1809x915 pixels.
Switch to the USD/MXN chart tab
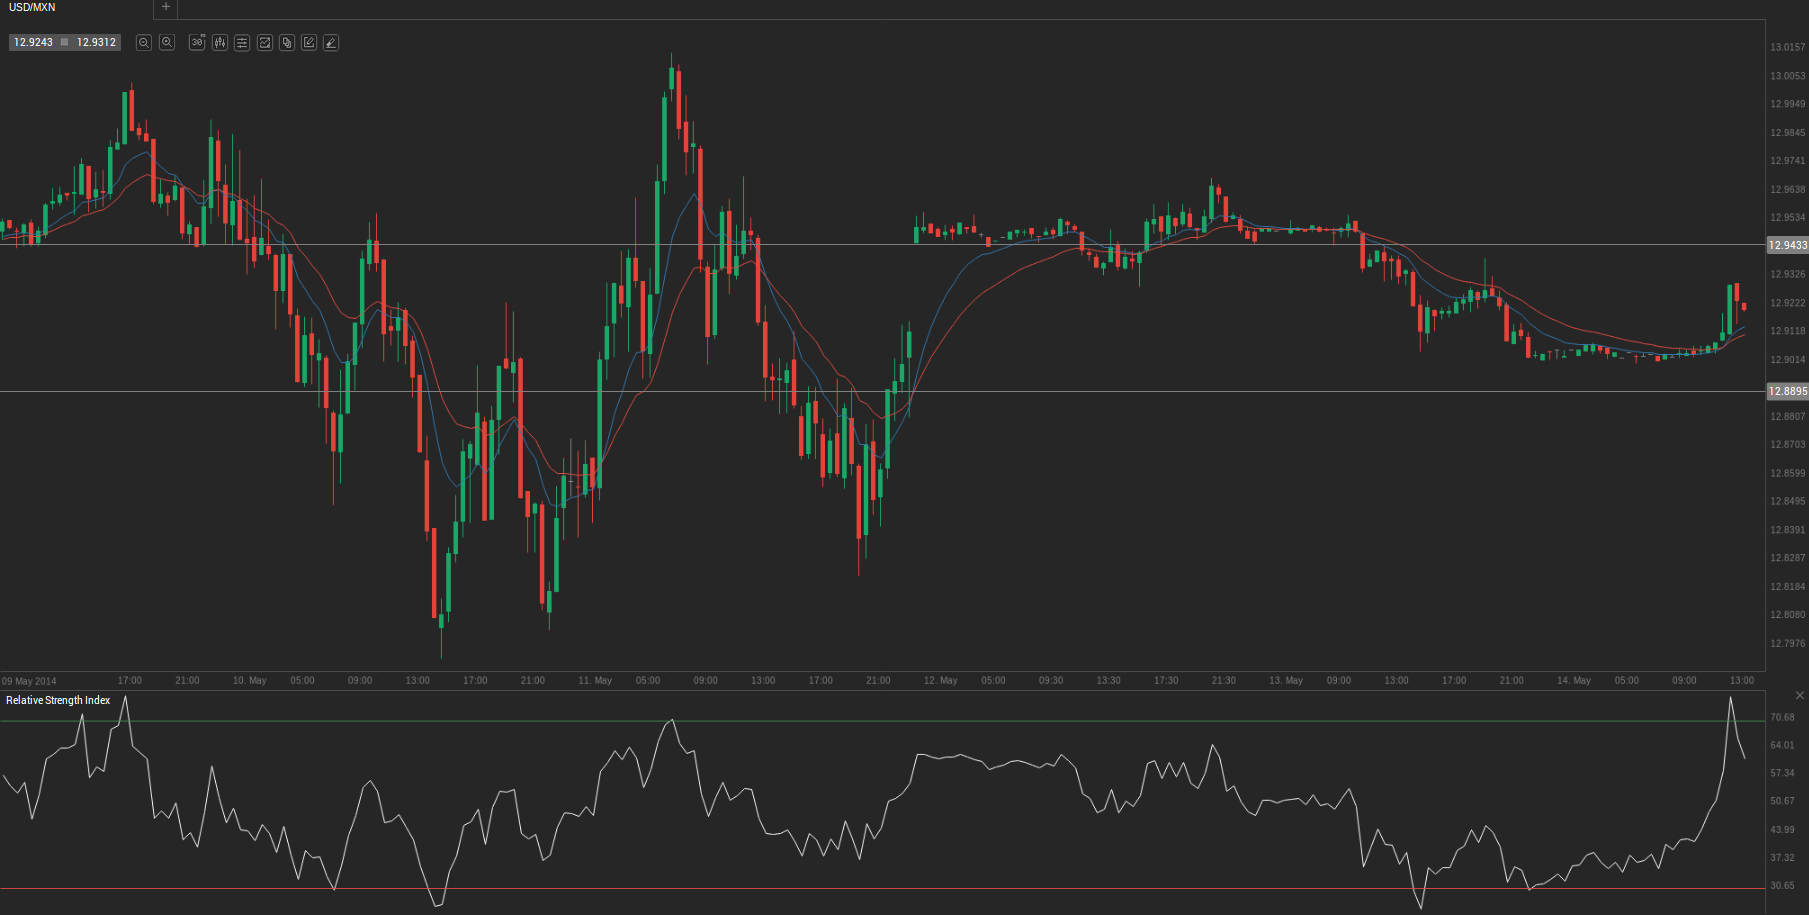pyautogui.click(x=33, y=8)
